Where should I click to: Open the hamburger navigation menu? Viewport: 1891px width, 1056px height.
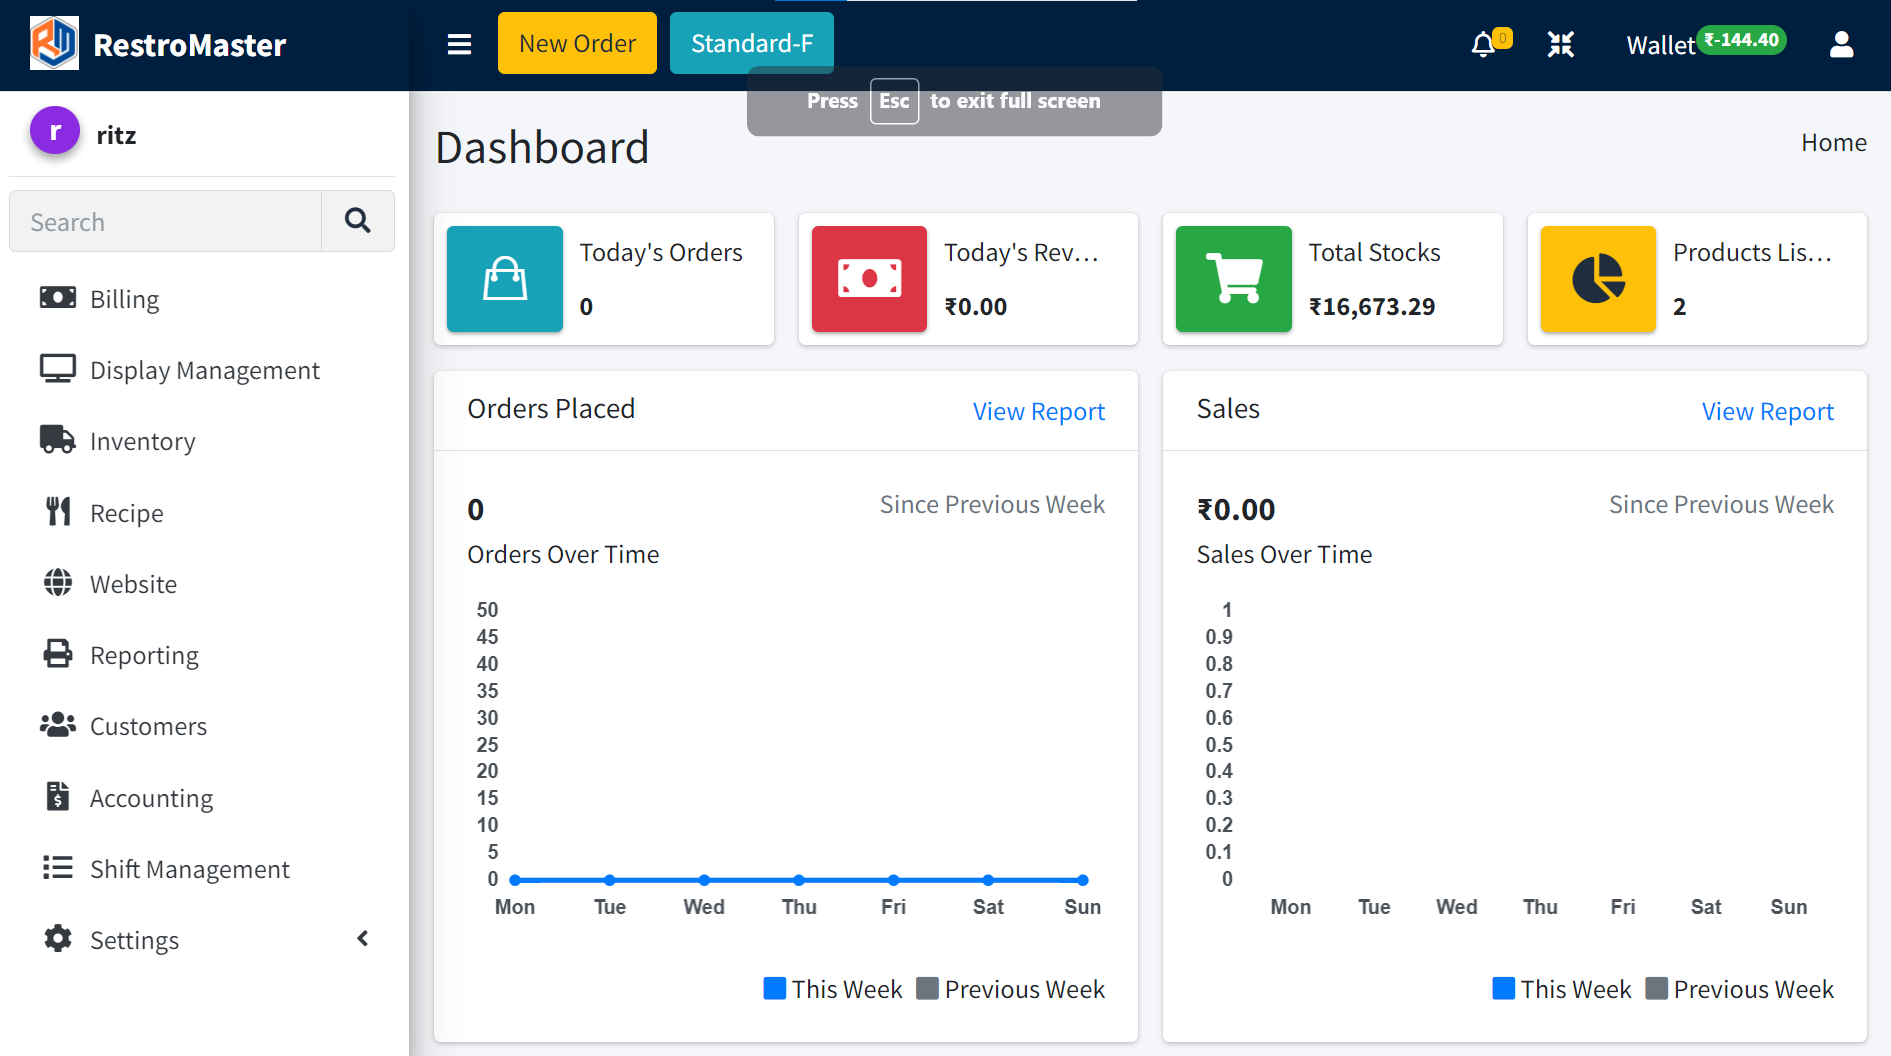458,44
